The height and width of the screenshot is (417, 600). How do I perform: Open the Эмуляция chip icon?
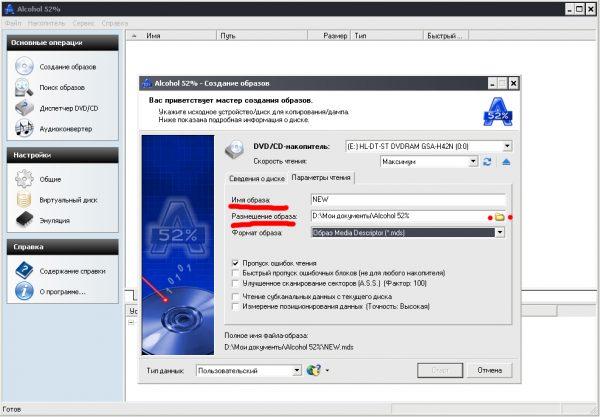click(x=24, y=220)
